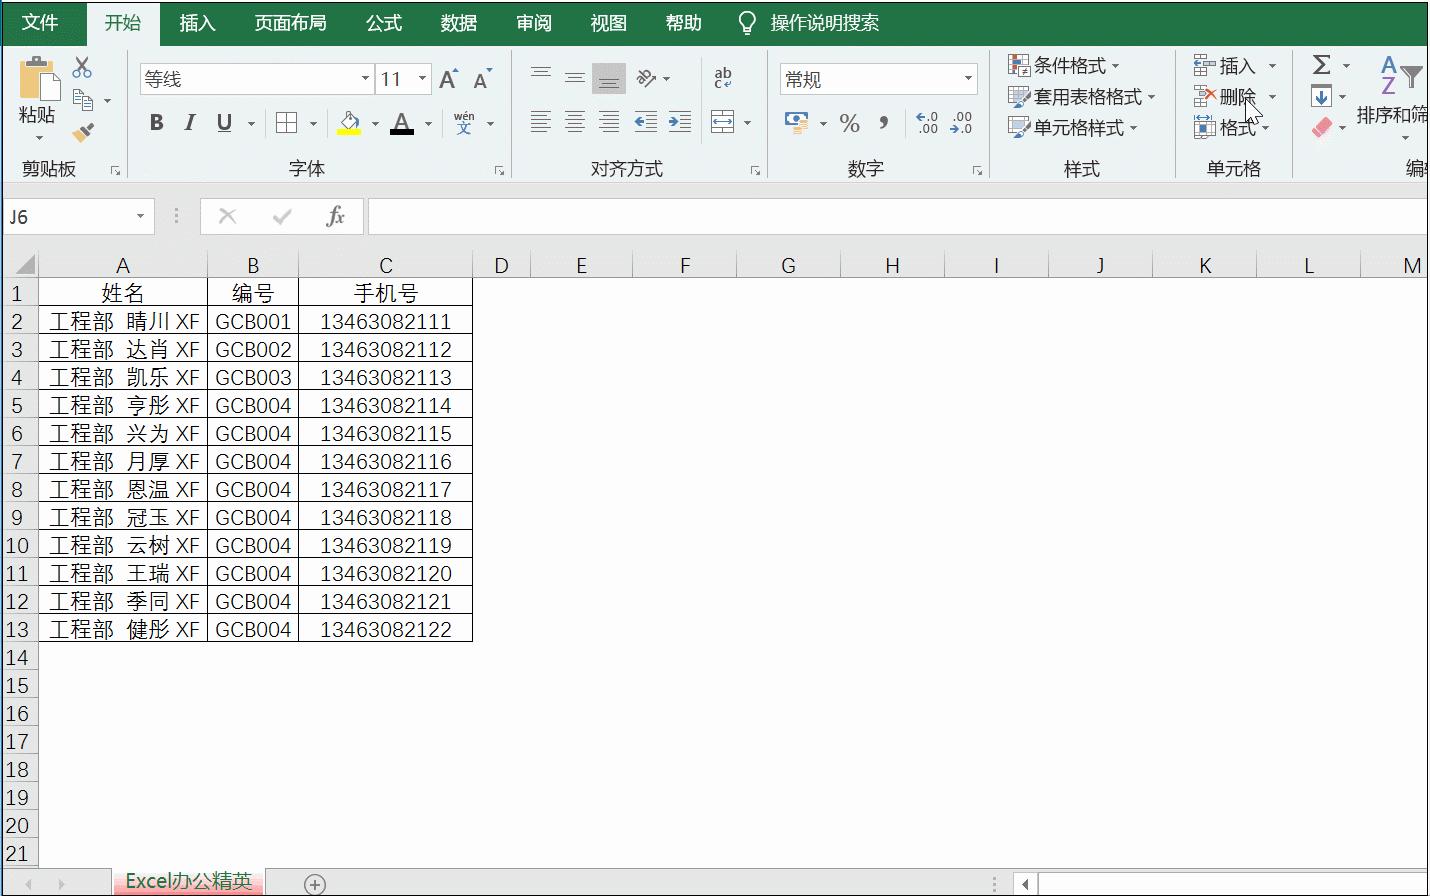
Task: Toggle underline formatting
Action: click(223, 122)
